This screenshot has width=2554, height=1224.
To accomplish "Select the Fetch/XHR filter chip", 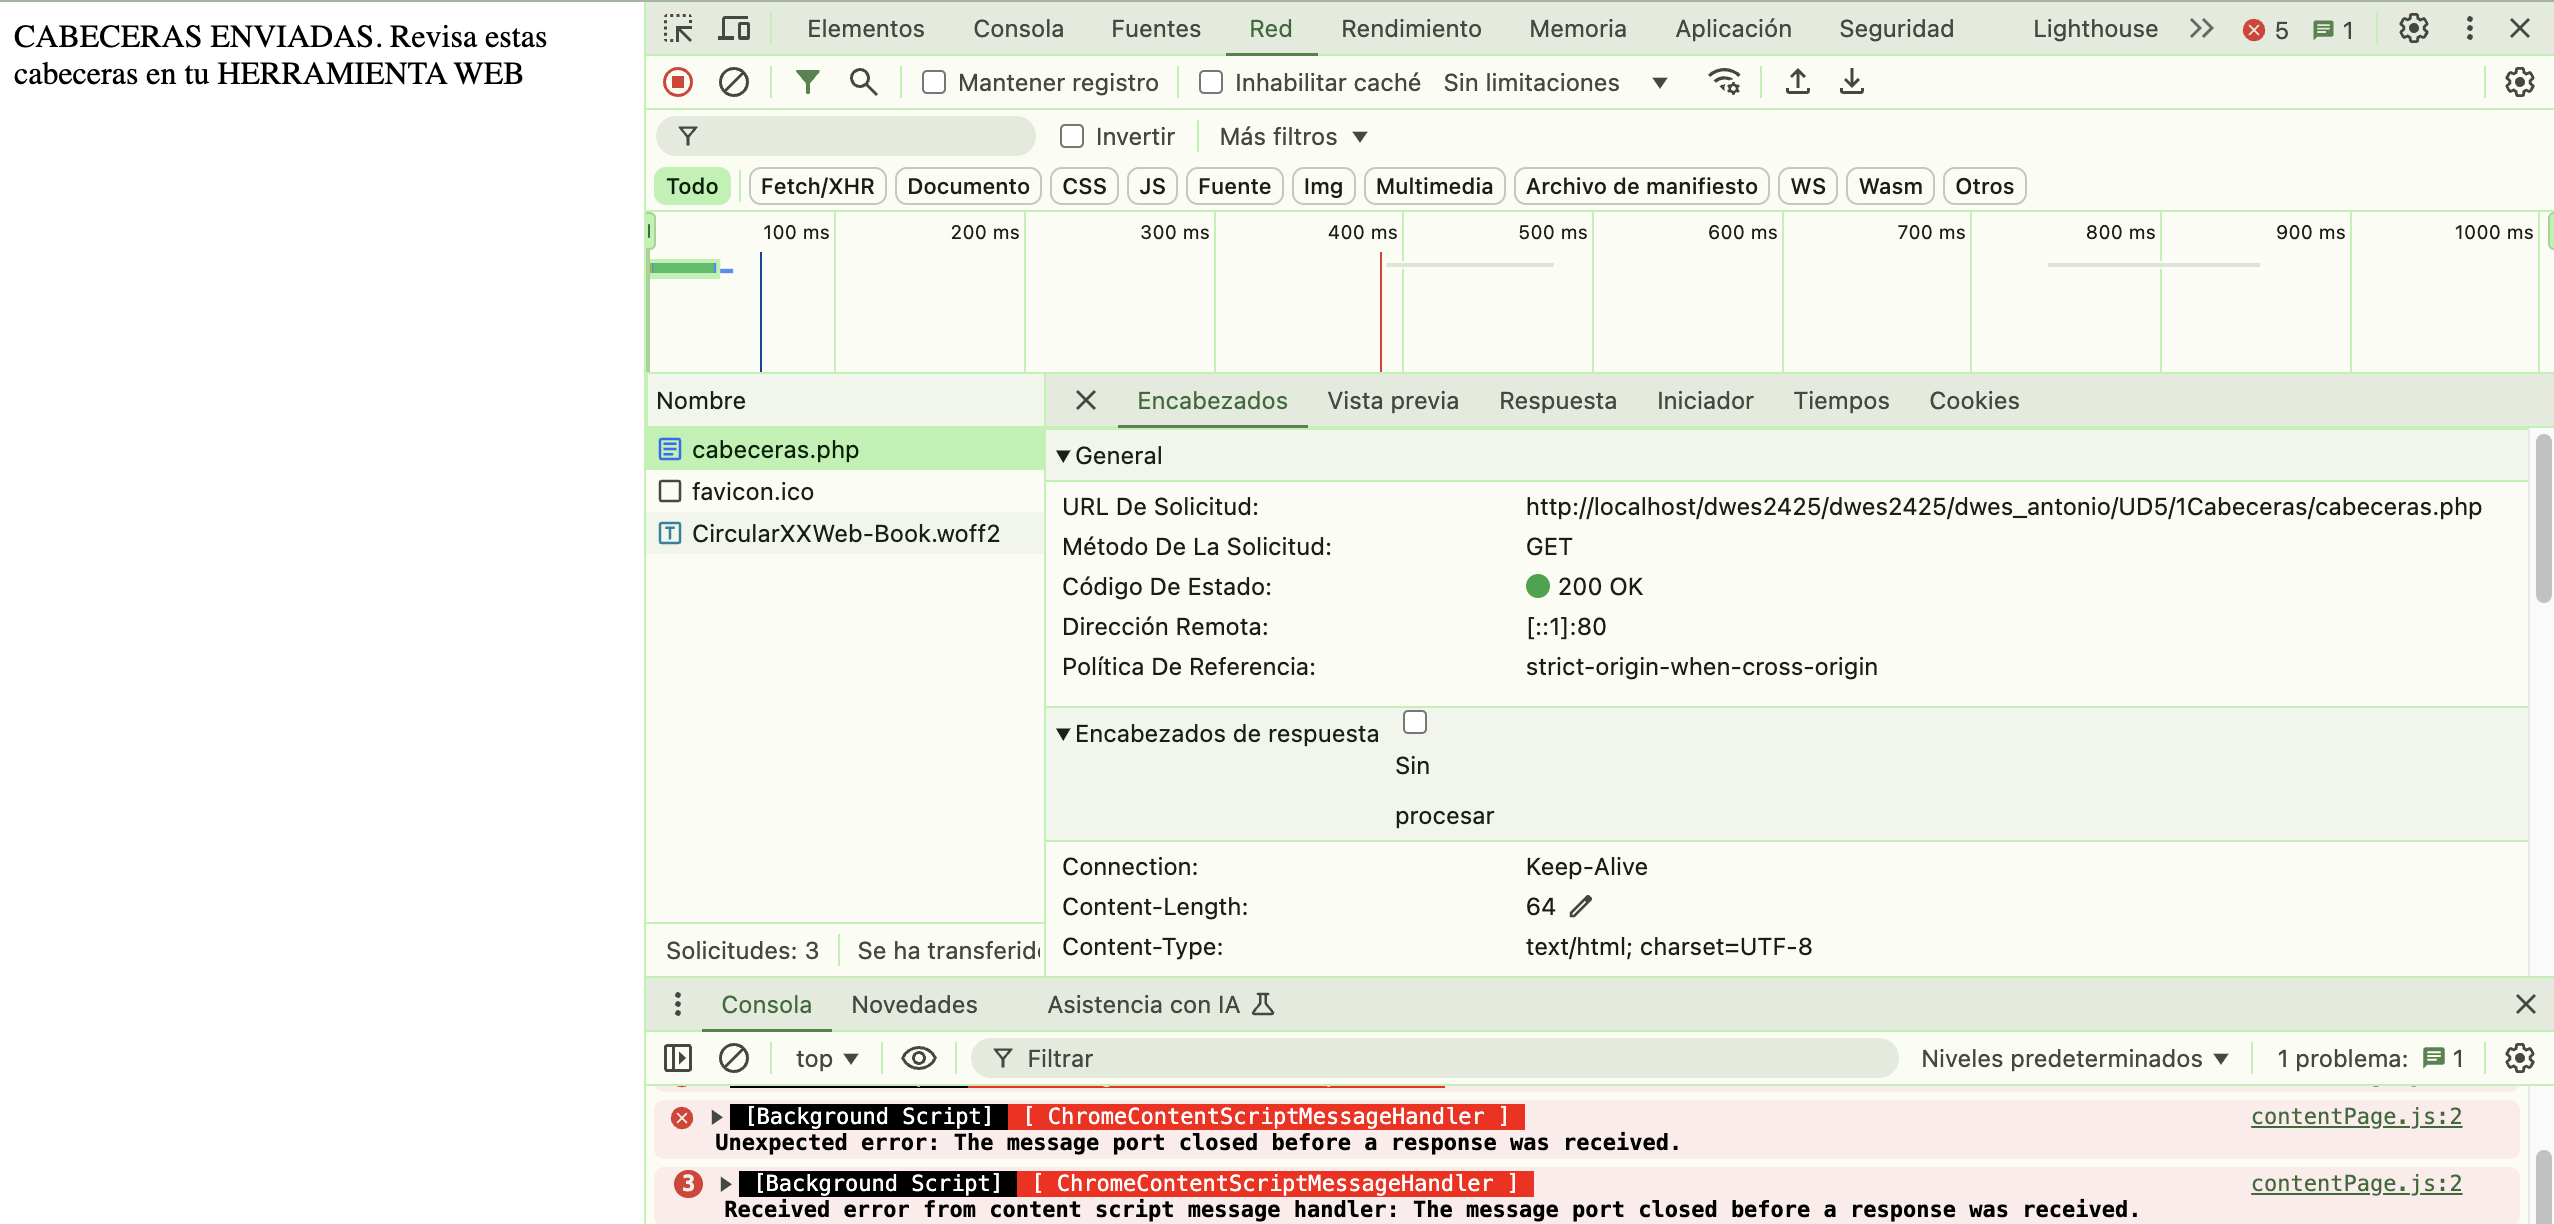I will (817, 186).
